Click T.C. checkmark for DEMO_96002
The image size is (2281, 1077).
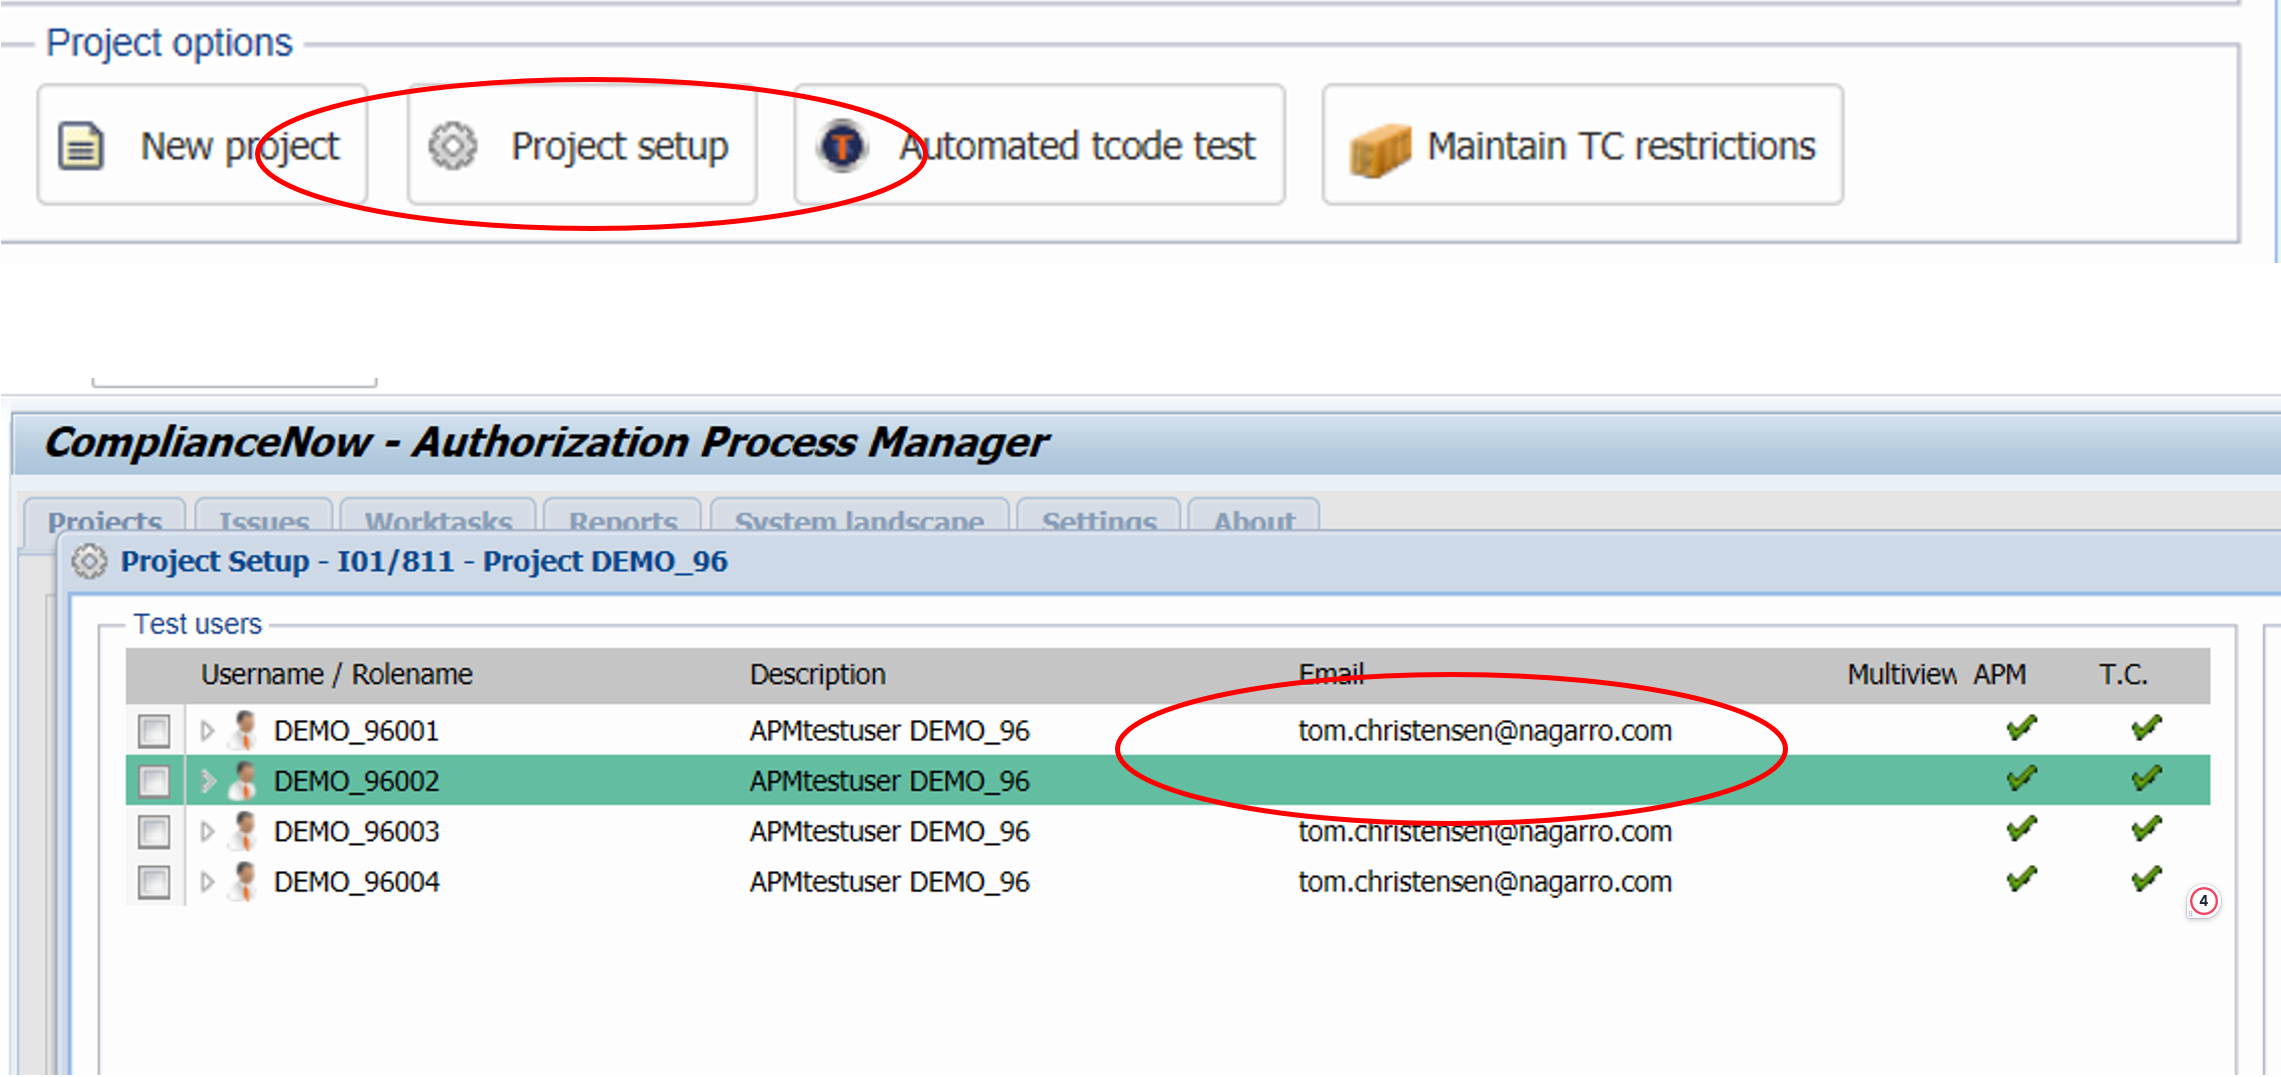[x=2146, y=778]
